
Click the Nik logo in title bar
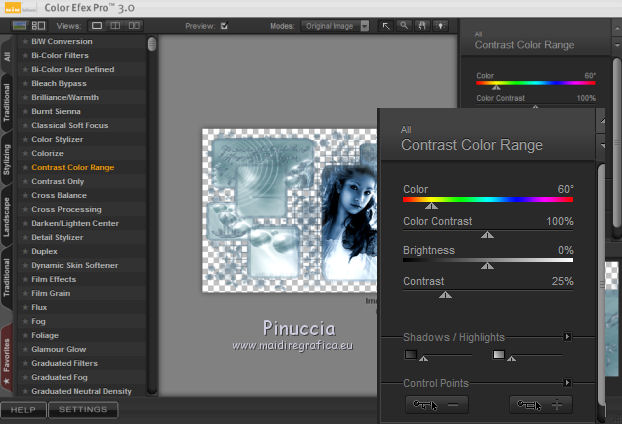[13, 8]
